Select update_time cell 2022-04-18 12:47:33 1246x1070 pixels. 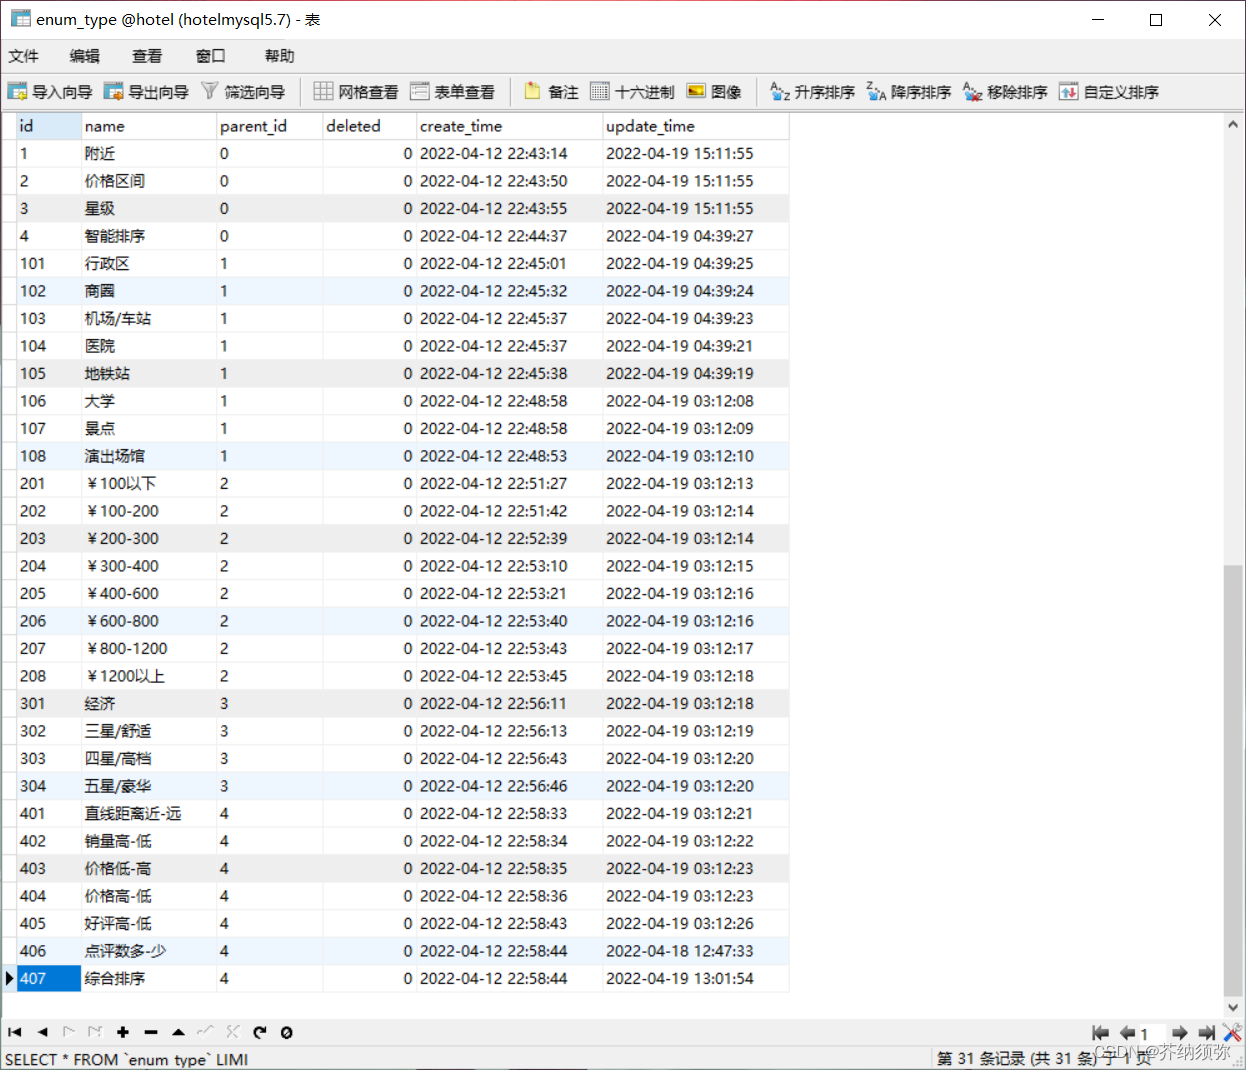point(696,951)
